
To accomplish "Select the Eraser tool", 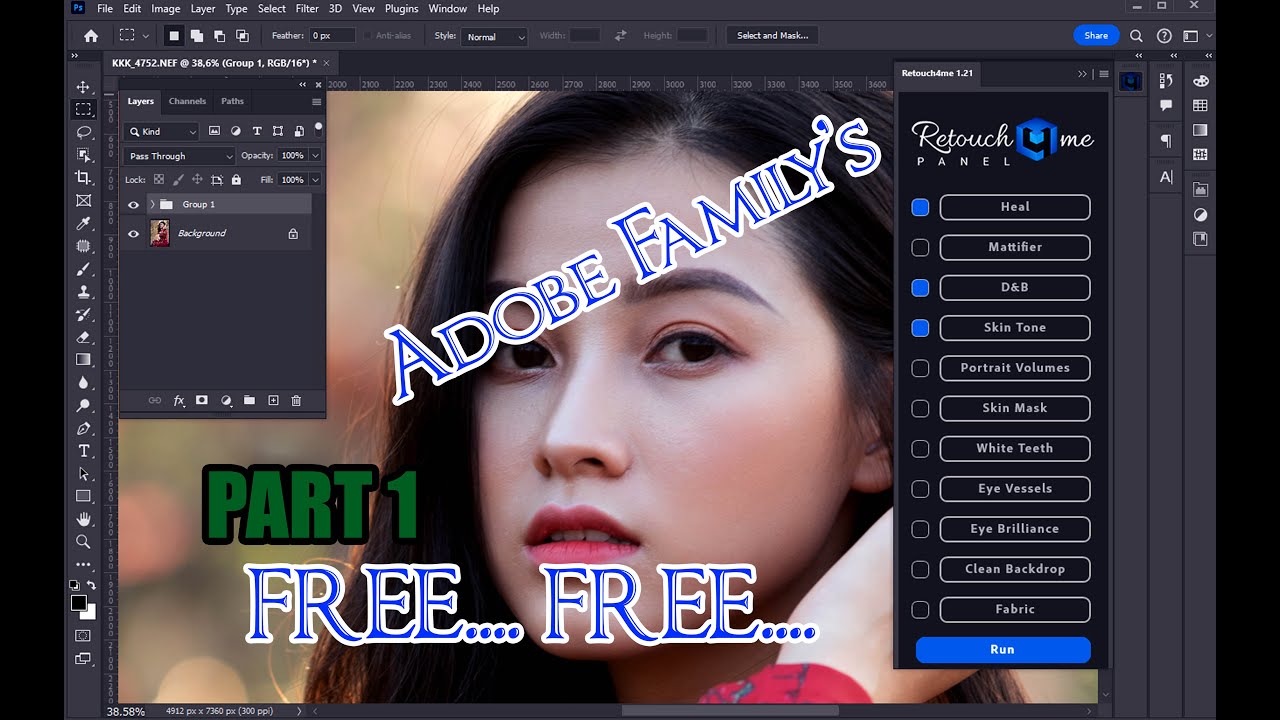I will click(x=84, y=337).
